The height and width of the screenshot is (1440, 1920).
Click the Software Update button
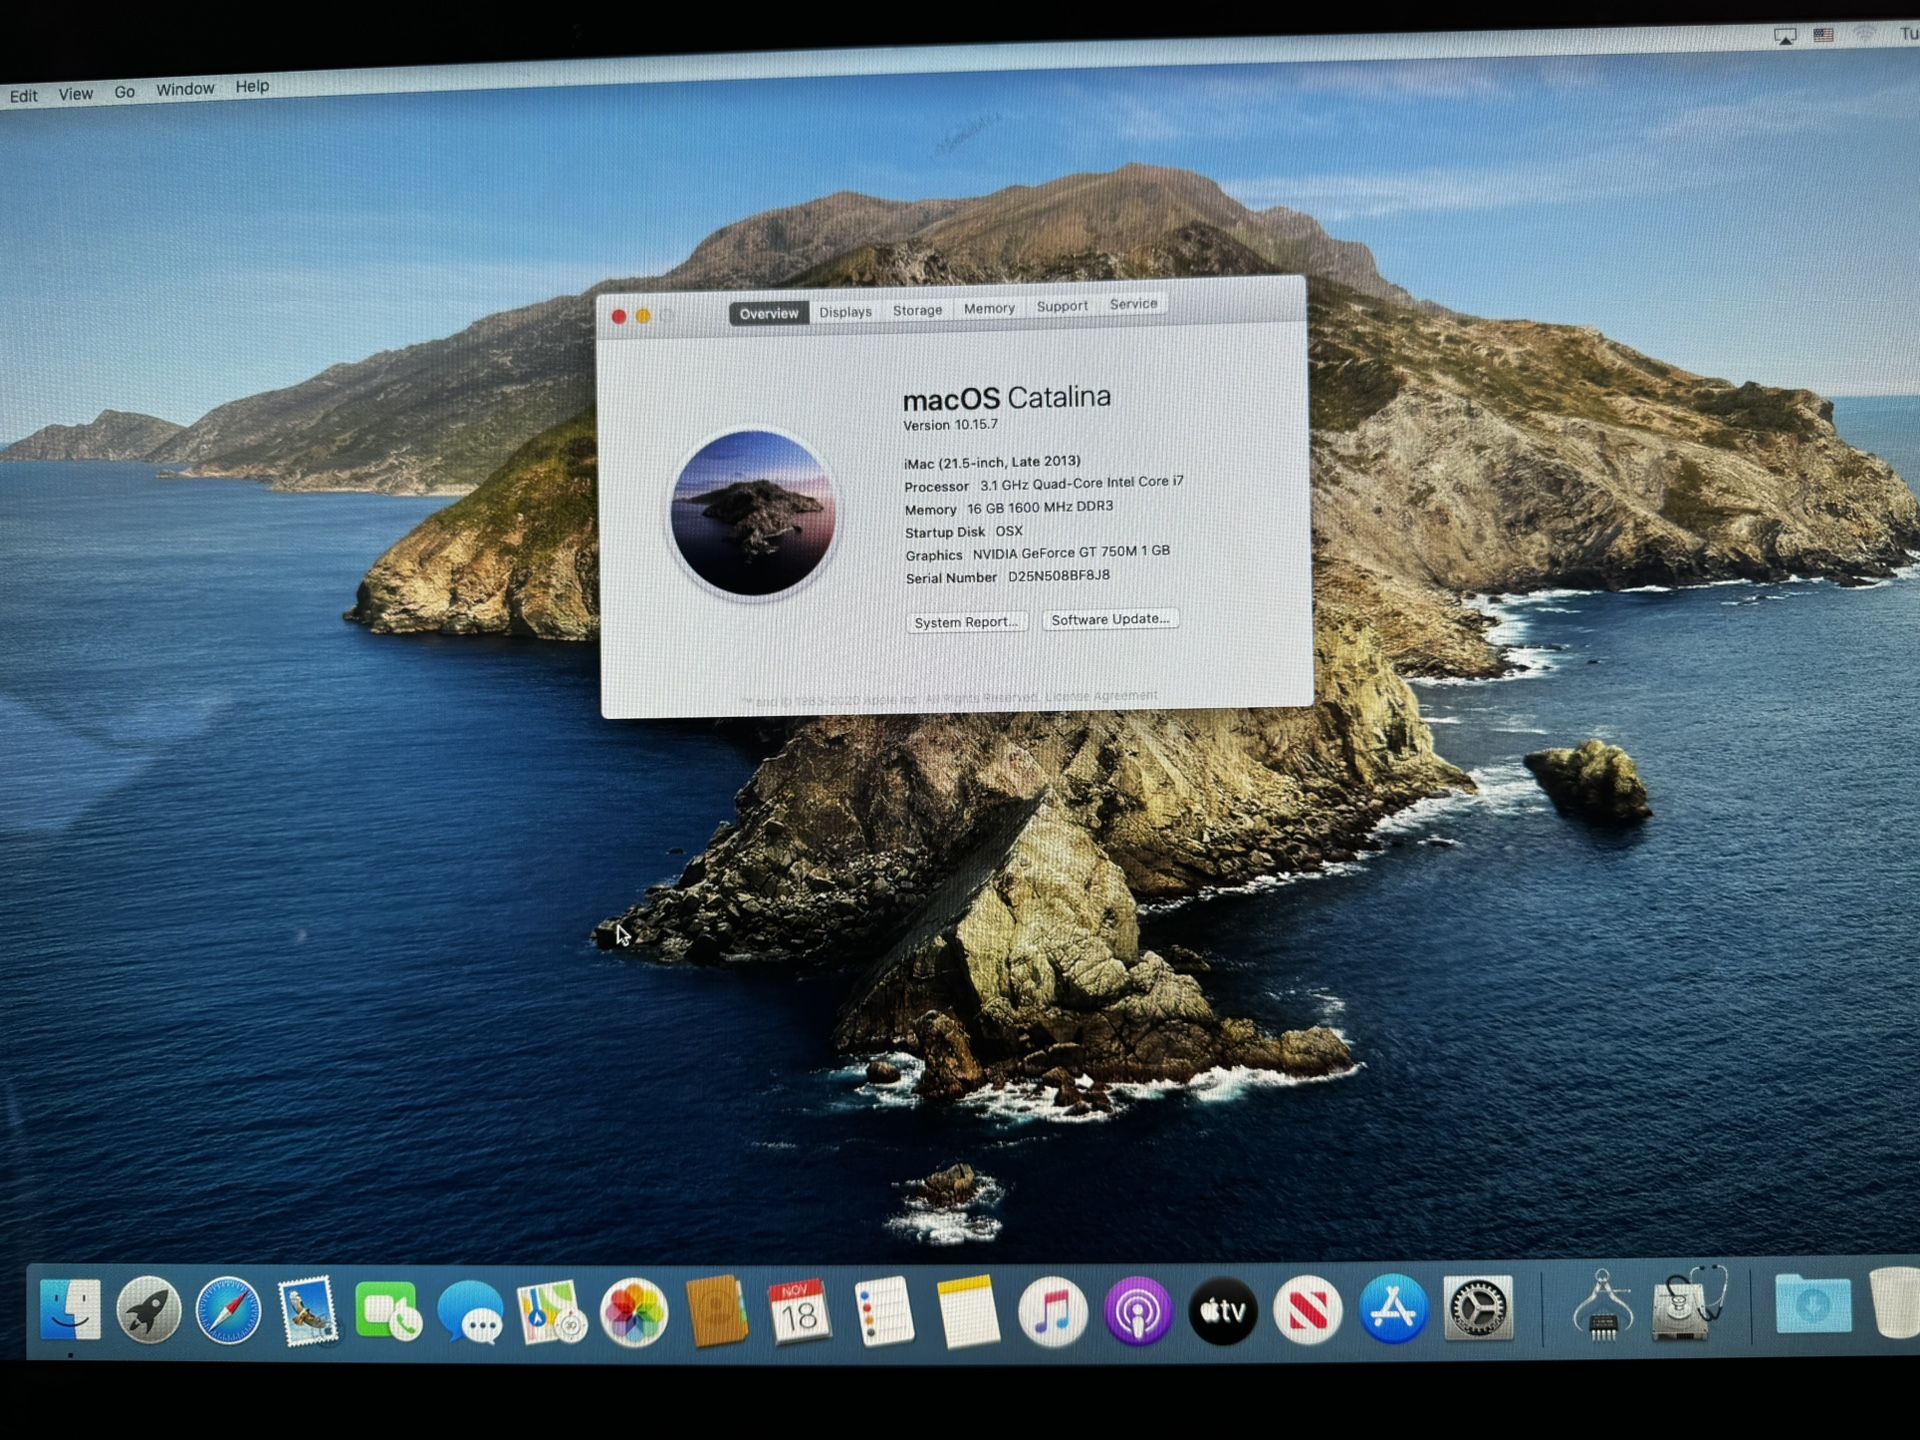[1110, 619]
